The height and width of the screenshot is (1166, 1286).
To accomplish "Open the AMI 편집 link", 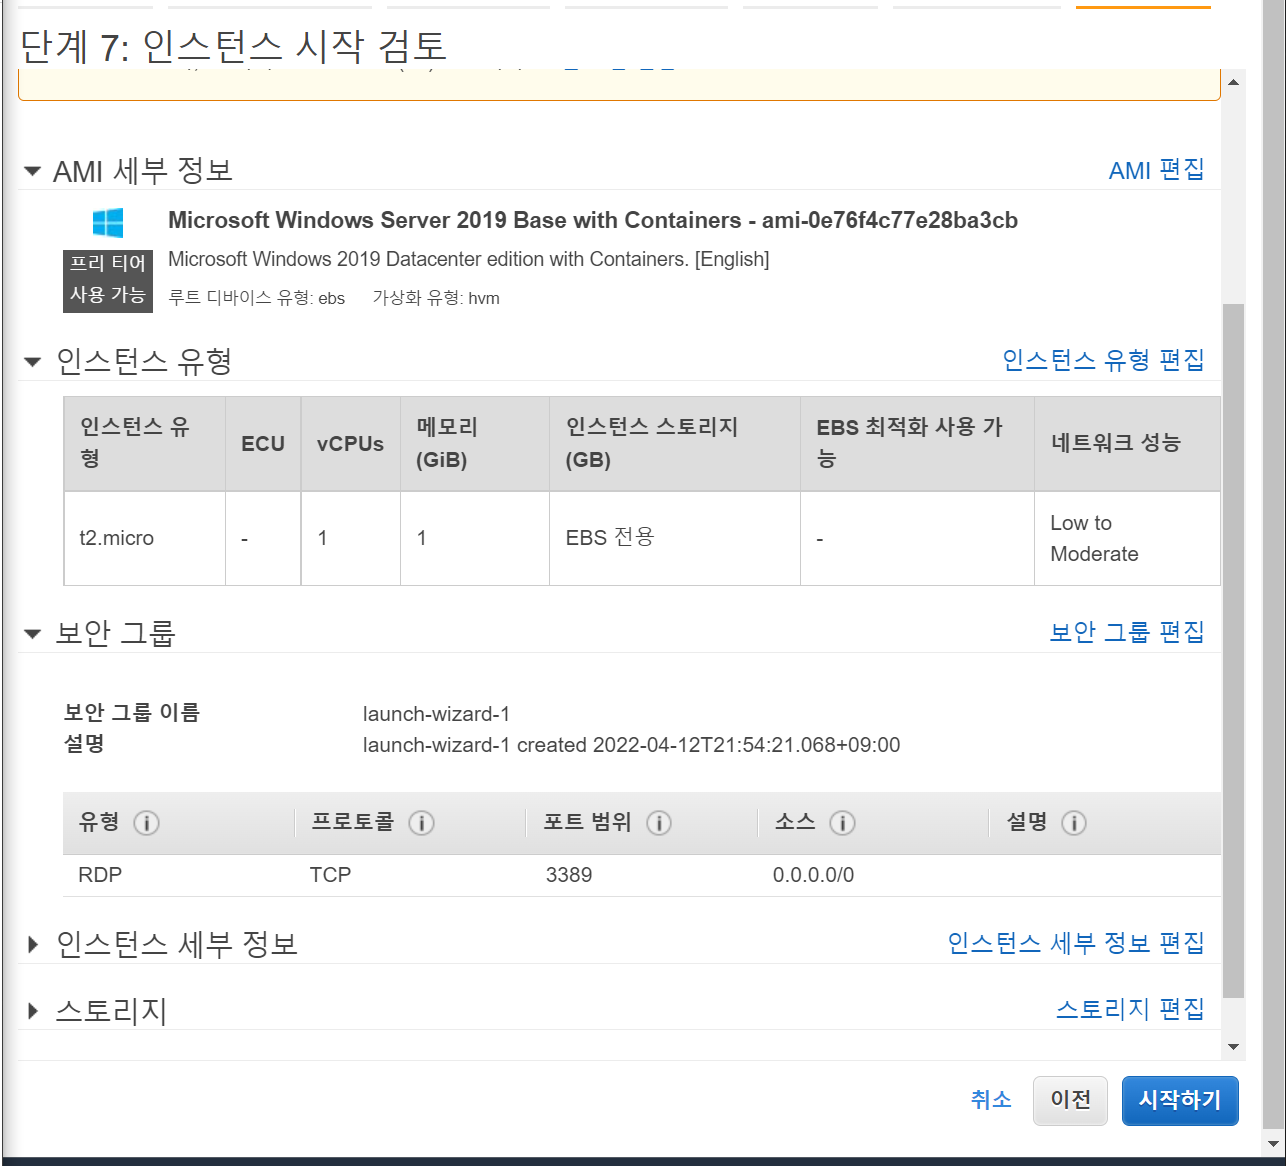I will (x=1156, y=170).
